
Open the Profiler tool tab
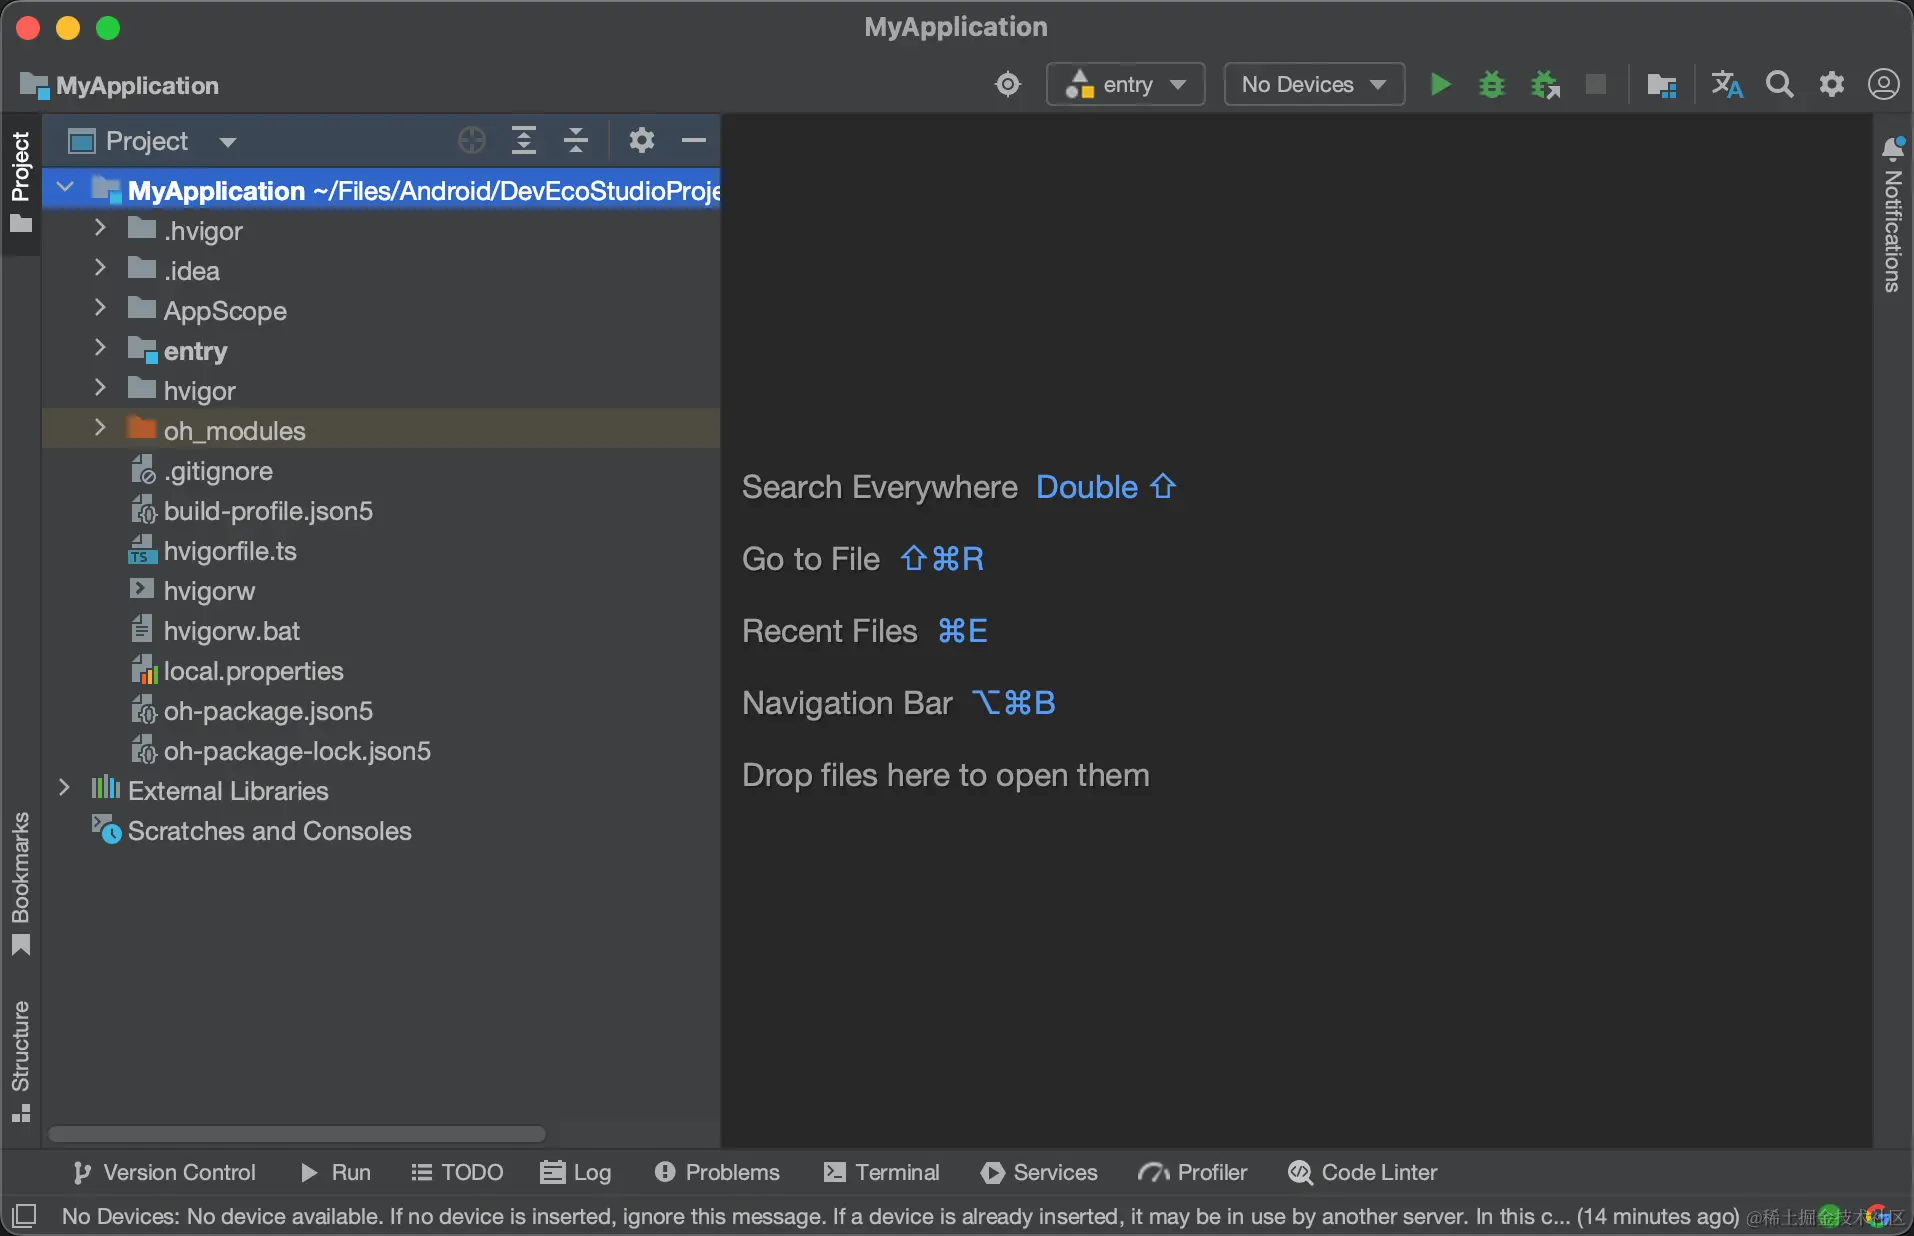(1192, 1172)
